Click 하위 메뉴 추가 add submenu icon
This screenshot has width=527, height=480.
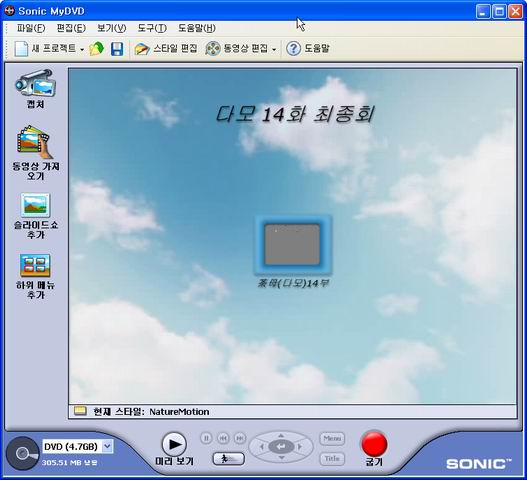click(35, 266)
